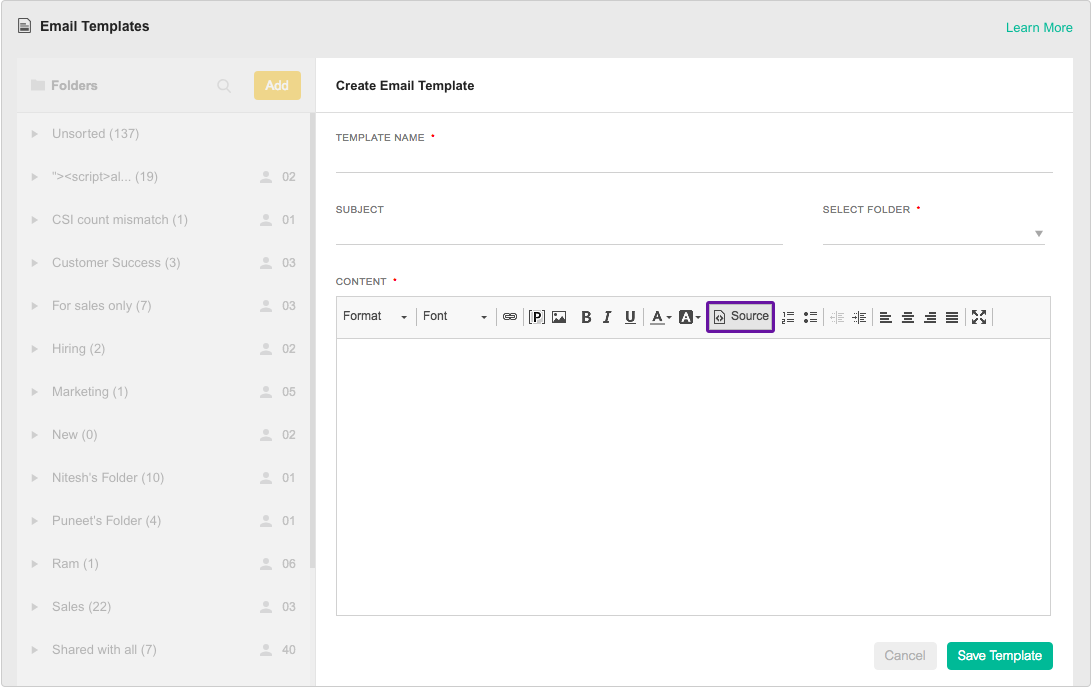Toggle italic formatting
Screen dimensions: 1092x688
pos(607,317)
